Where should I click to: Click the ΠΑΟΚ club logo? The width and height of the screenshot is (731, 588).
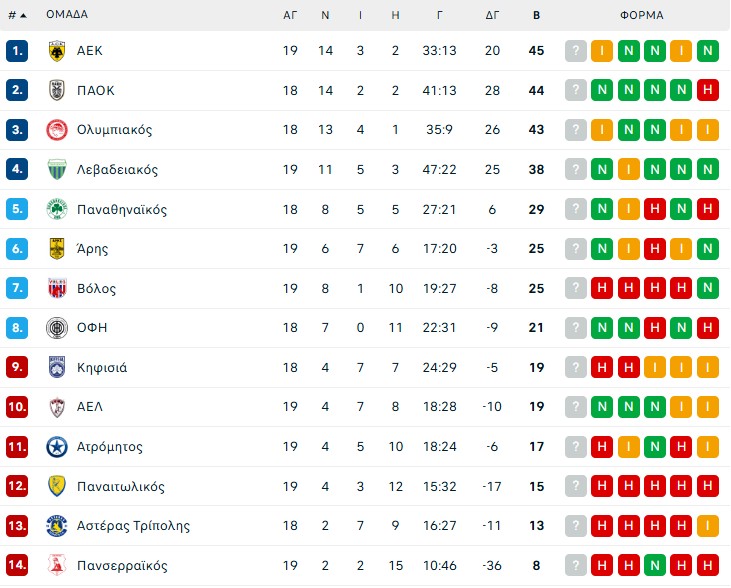tap(56, 90)
